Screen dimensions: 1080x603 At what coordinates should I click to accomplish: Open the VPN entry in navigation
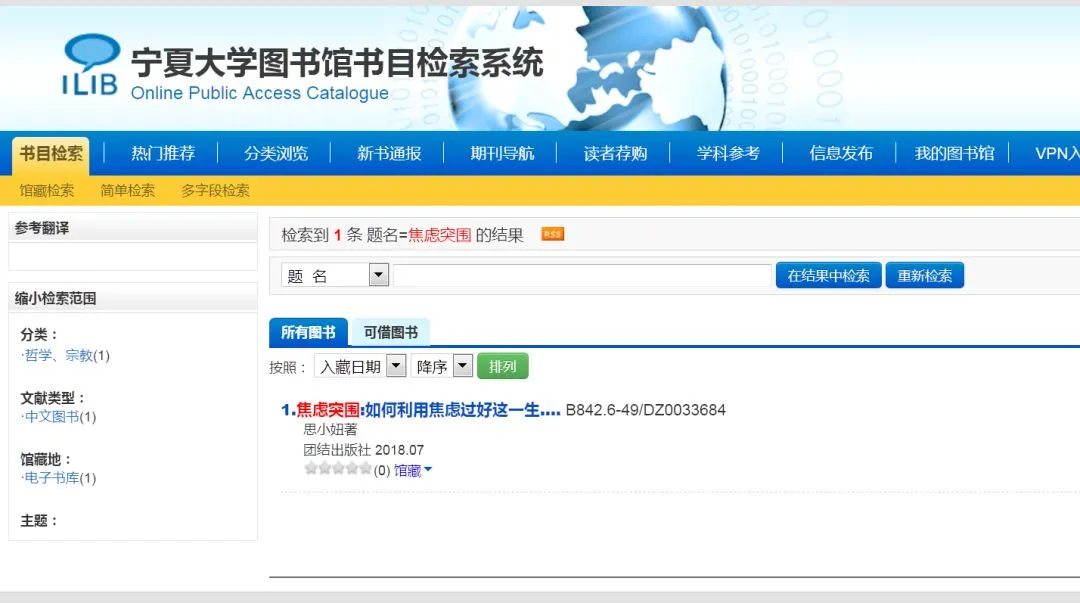[1057, 153]
